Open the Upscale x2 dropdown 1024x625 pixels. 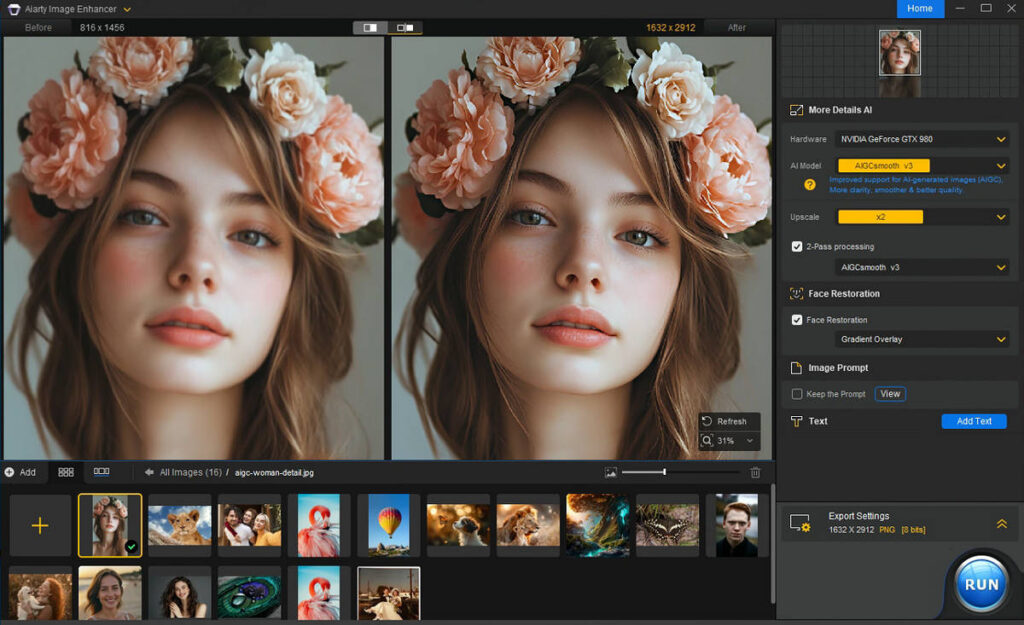coord(922,217)
